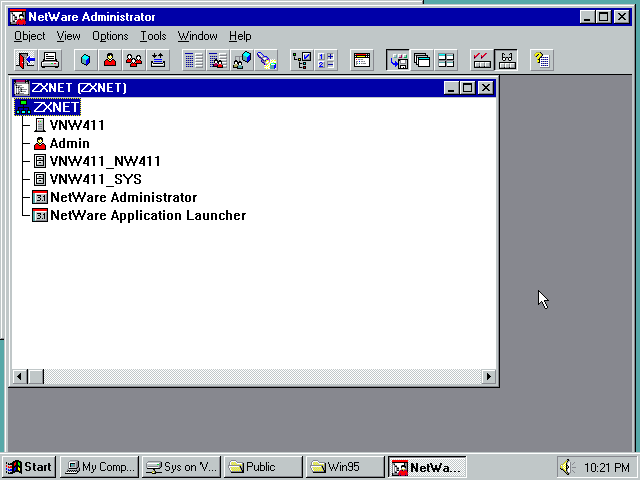Click the ZXNET organization tree icon
The width and height of the screenshot is (640, 480).
click(23, 107)
